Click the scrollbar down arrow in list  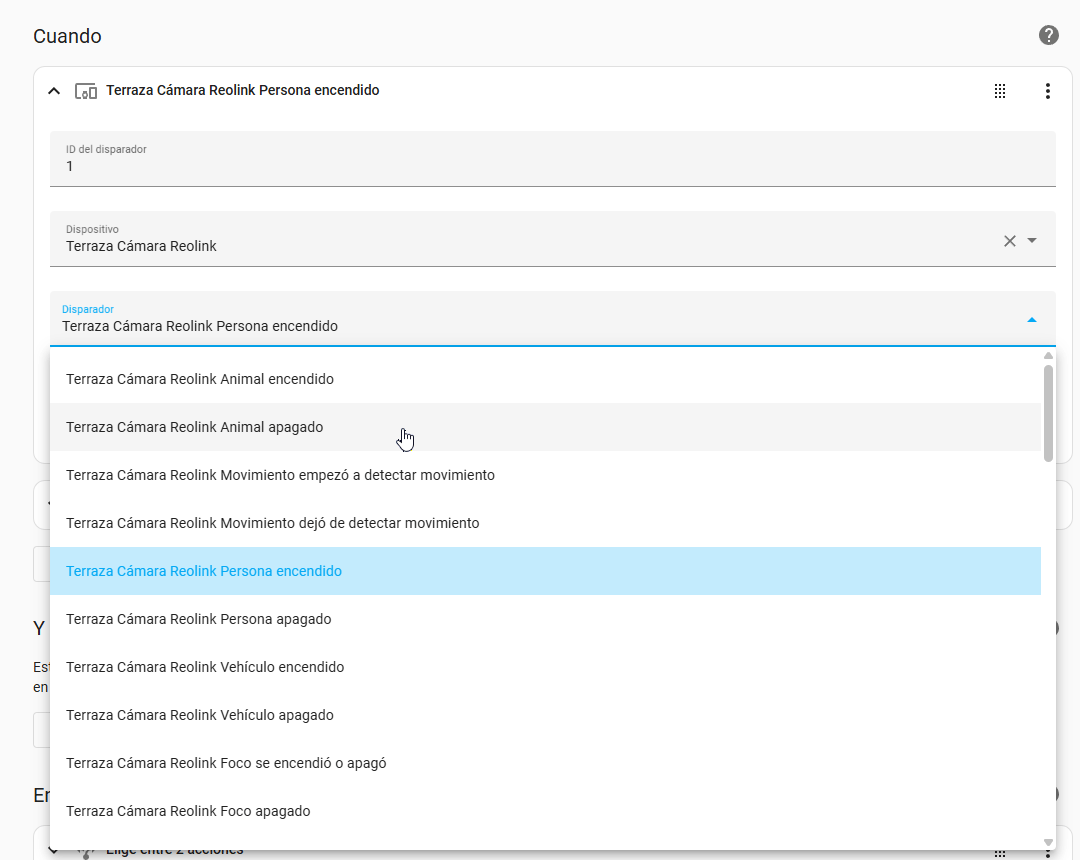1048,843
